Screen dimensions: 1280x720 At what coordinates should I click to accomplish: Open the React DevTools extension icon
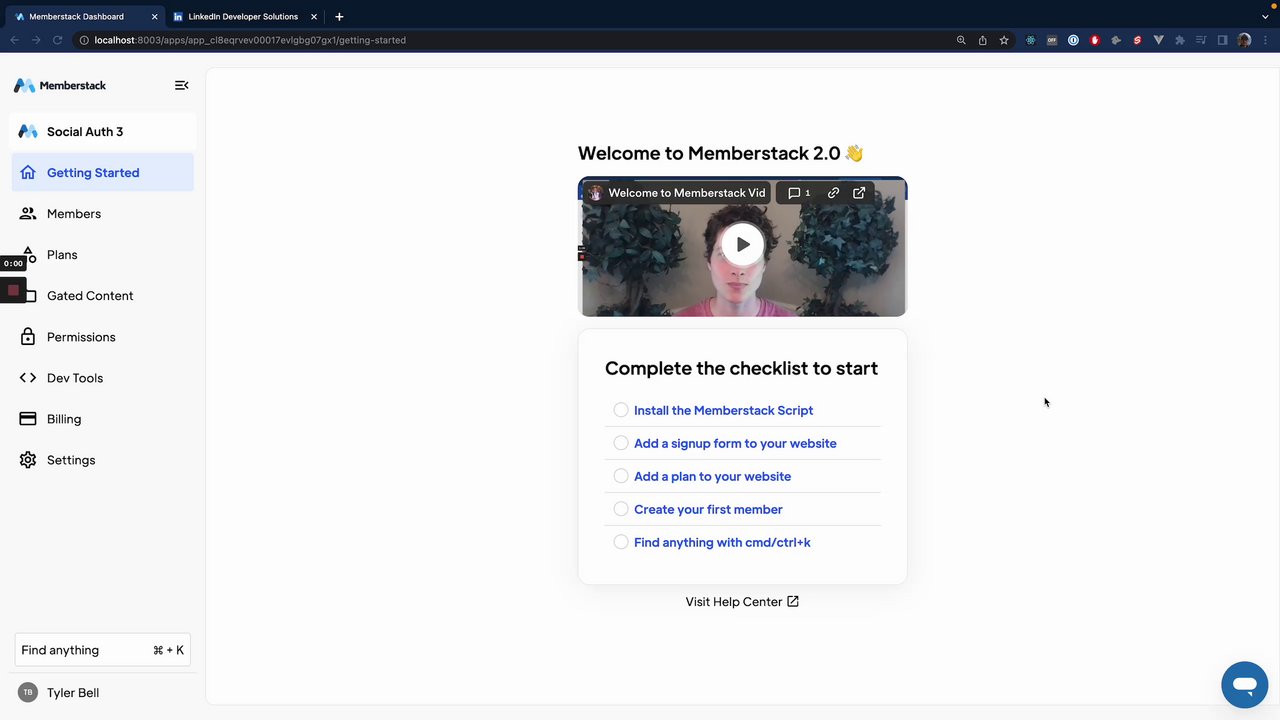(1030, 40)
